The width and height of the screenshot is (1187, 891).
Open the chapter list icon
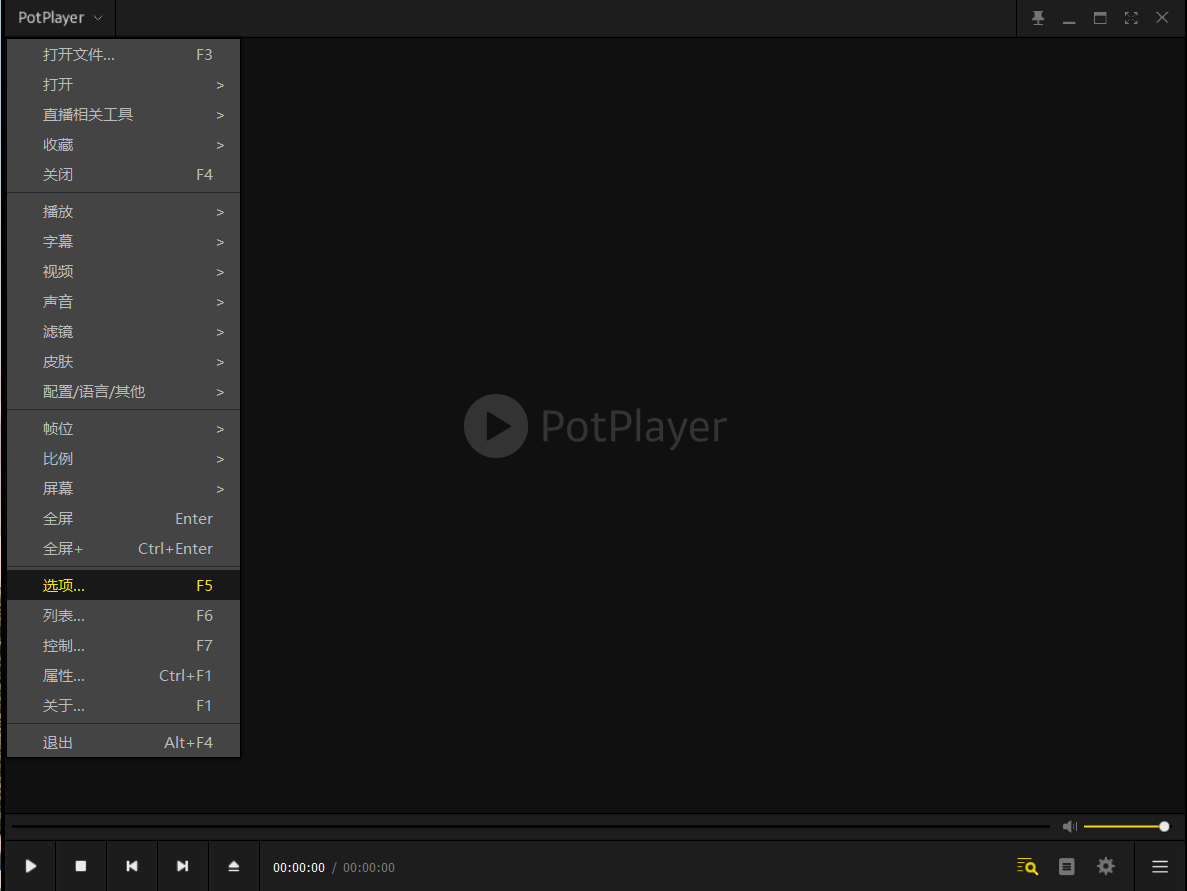[1067, 866]
